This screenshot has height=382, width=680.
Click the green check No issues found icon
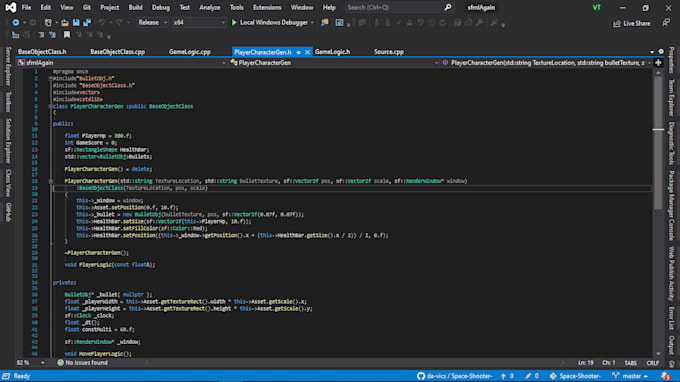(60, 363)
